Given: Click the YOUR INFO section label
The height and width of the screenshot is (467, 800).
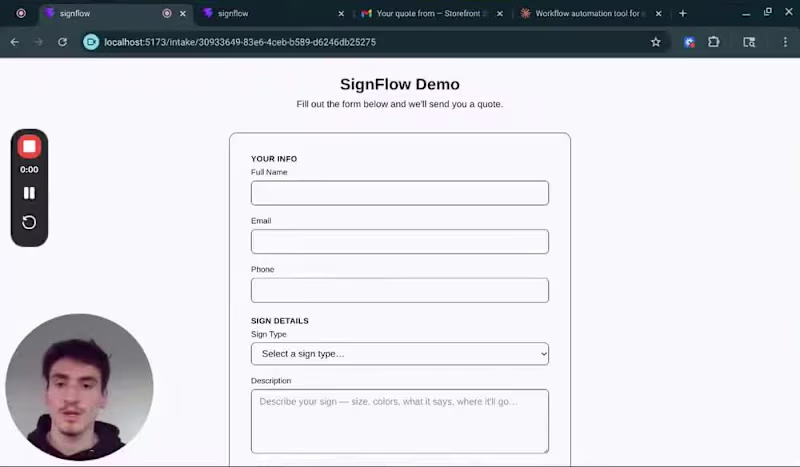Looking at the screenshot, I should coord(274,159).
